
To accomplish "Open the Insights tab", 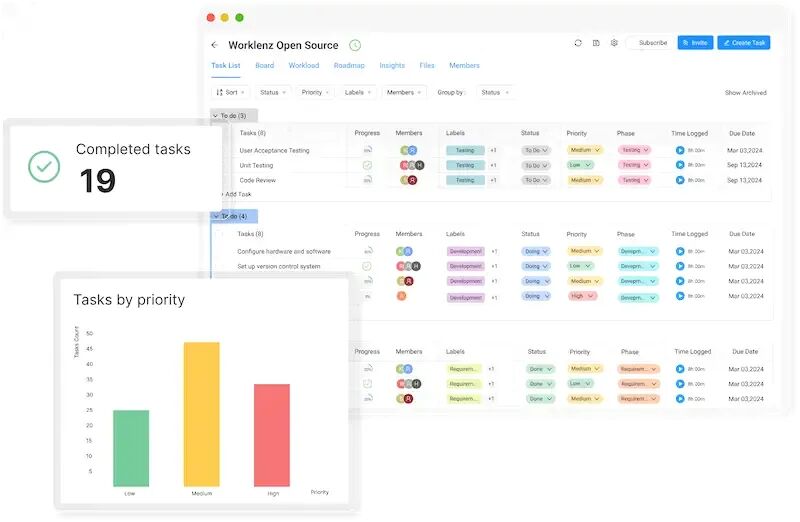I will (392, 65).
